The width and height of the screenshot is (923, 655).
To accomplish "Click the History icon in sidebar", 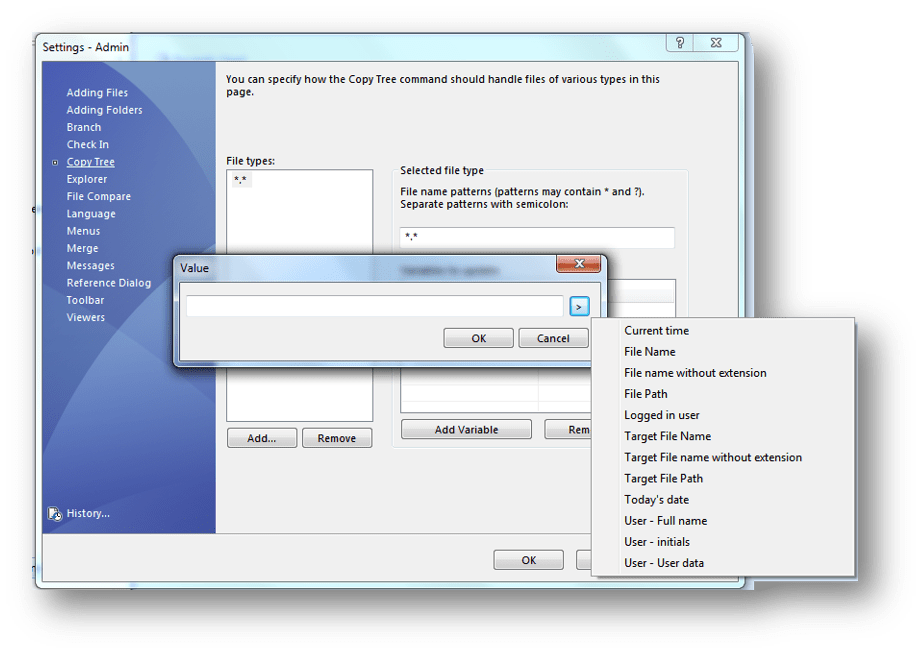I will pos(55,514).
